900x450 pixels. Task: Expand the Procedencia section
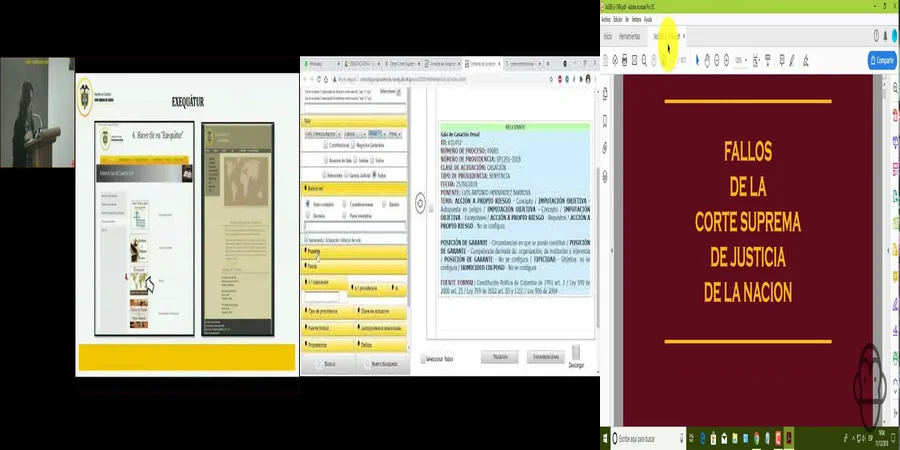pyautogui.click(x=328, y=346)
